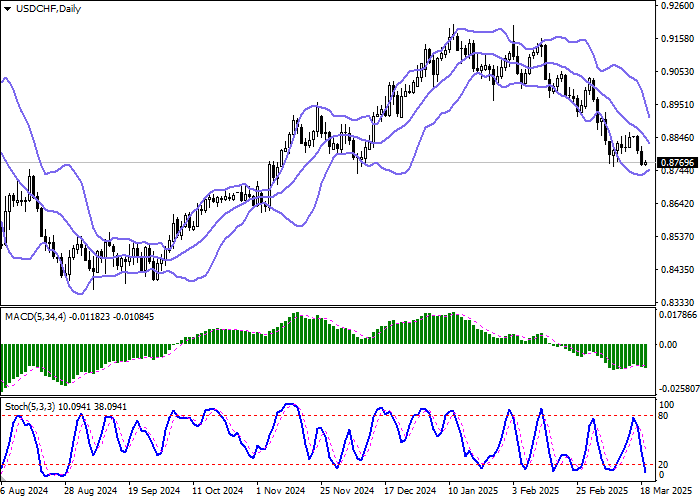Click the 0.92600 price axis label
700x500 pixels.
click(x=675, y=5)
